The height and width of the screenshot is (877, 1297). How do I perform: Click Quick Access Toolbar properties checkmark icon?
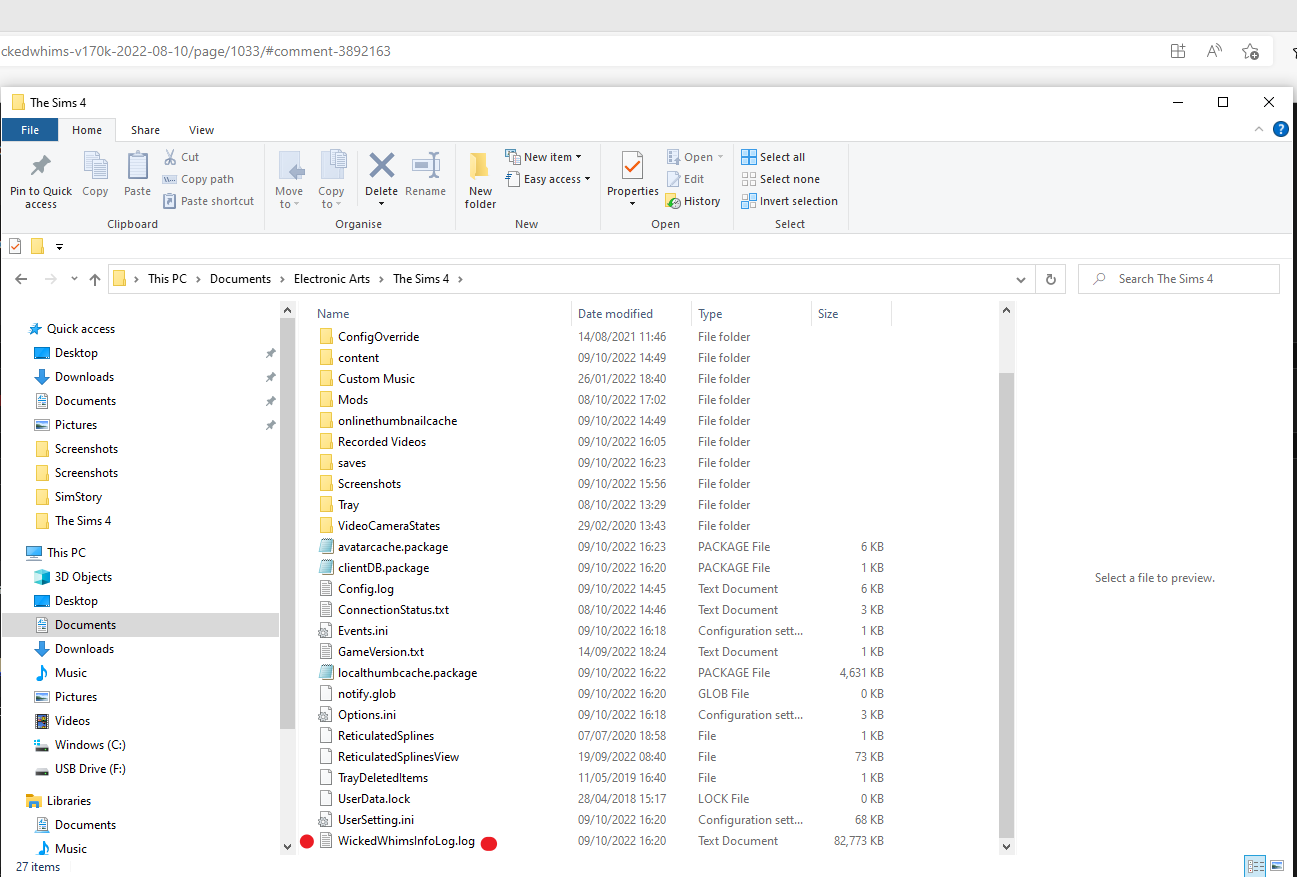pos(14,246)
